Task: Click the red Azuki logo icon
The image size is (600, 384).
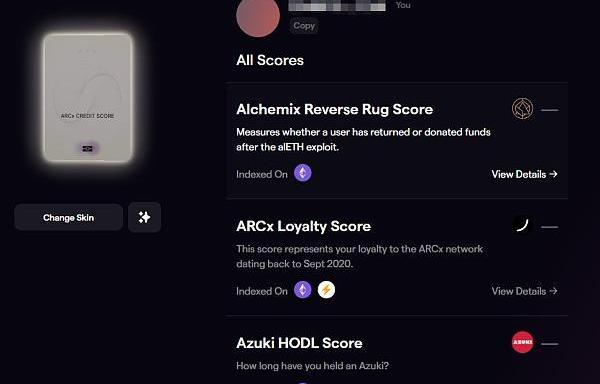Action: coord(522,342)
